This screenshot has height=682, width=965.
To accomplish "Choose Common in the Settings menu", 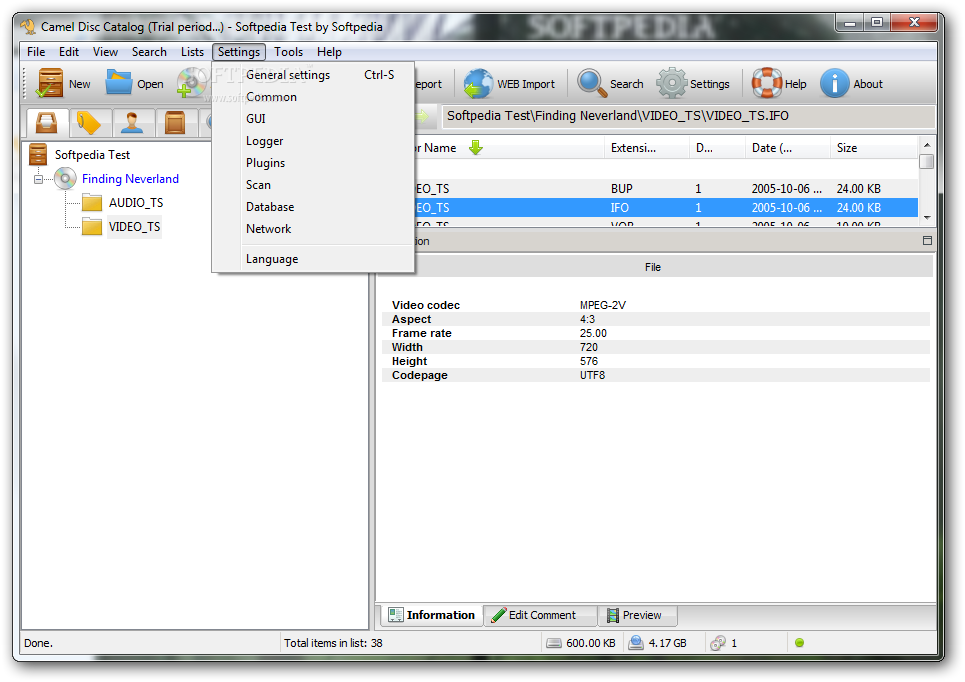I will [313, 97].
